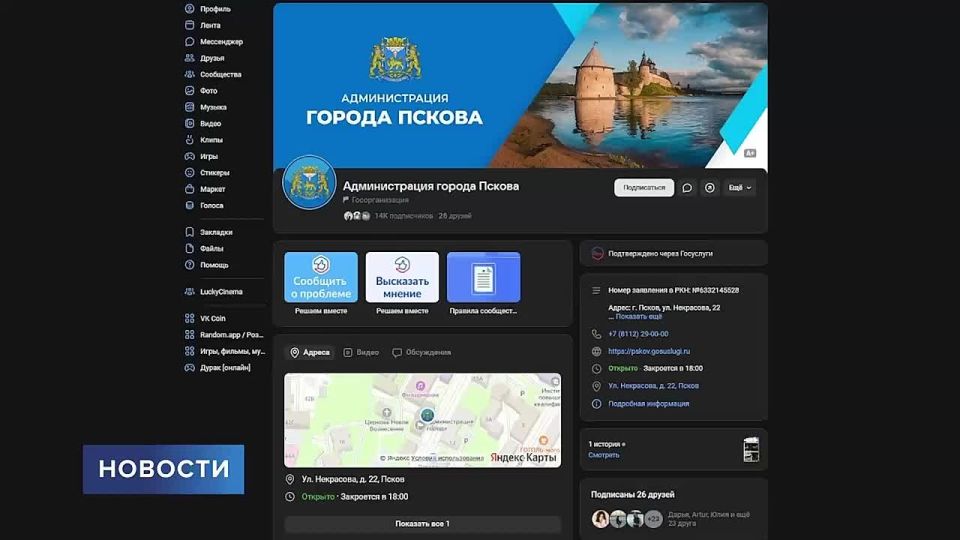Screen dimensions: 960x540
Task: Switch to the Обсуждения tab
Action: tap(421, 353)
